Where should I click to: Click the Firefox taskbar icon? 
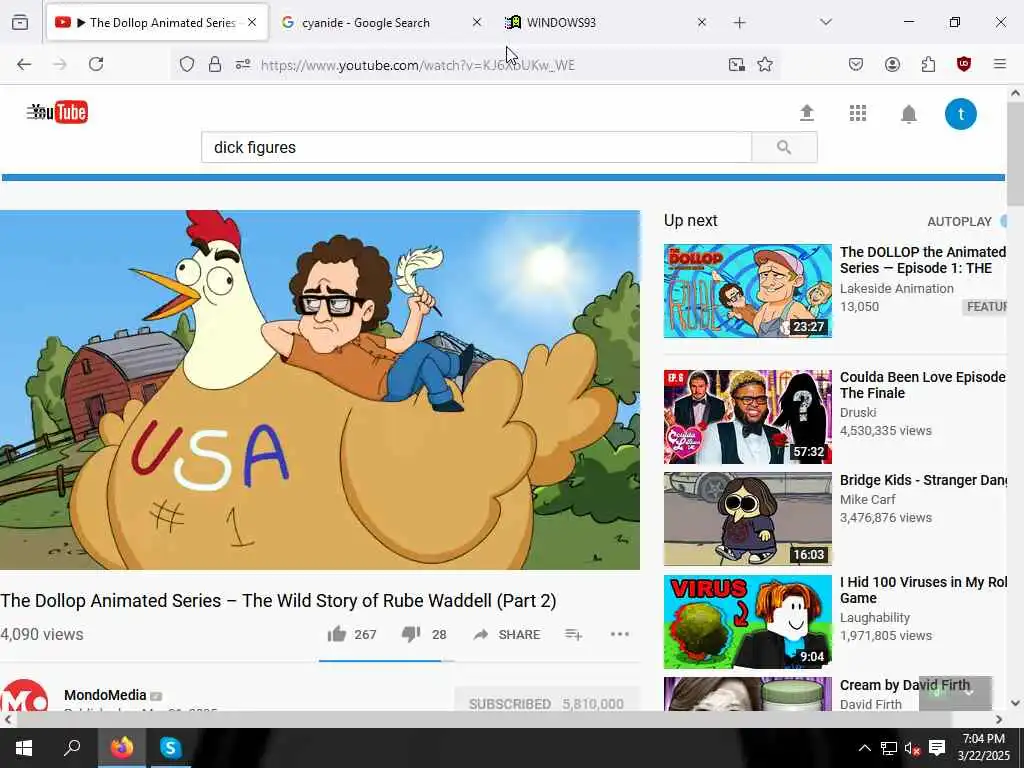coord(121,748)
